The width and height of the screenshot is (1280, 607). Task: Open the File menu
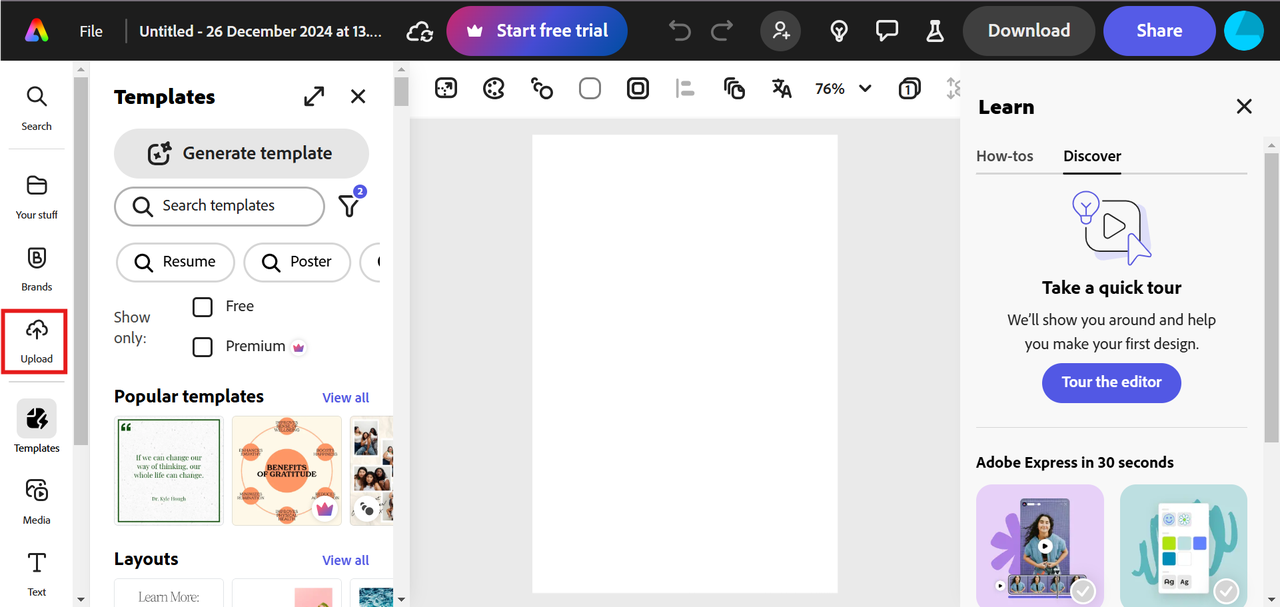pos(91,31)
